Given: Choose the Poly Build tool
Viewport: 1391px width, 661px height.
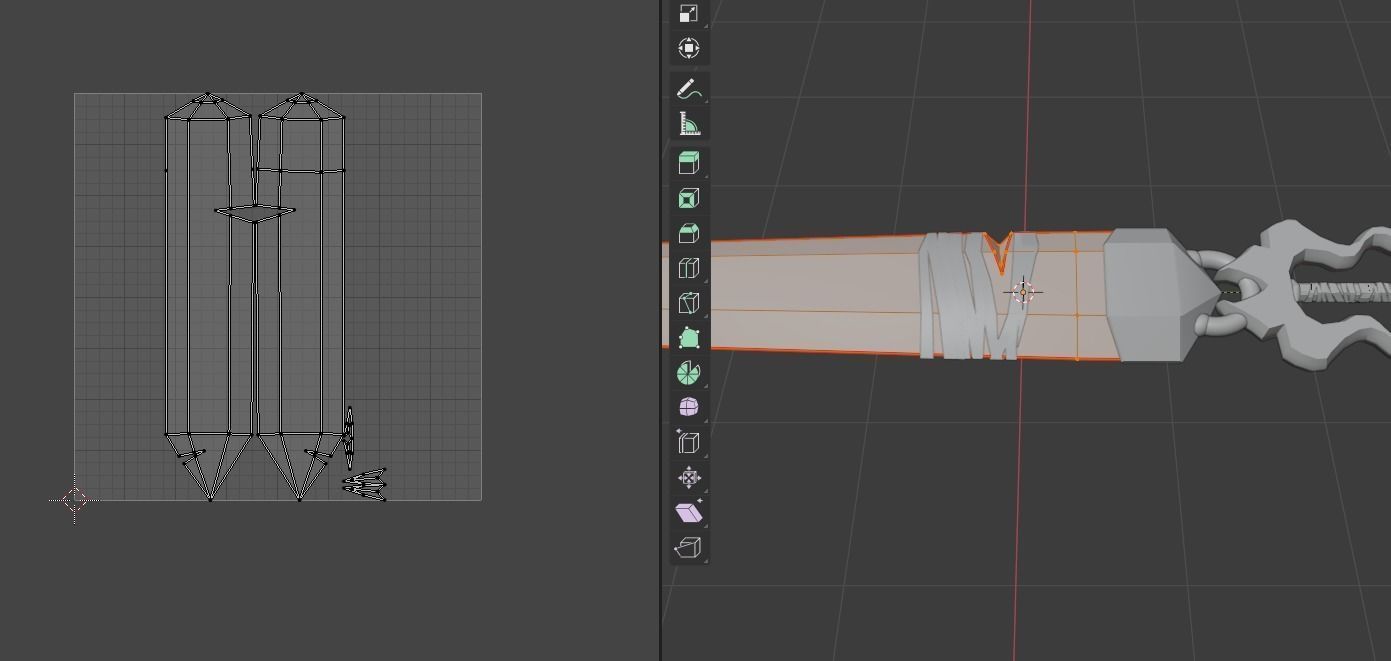Looking at the screenshot, I should [x=688, y=338].
